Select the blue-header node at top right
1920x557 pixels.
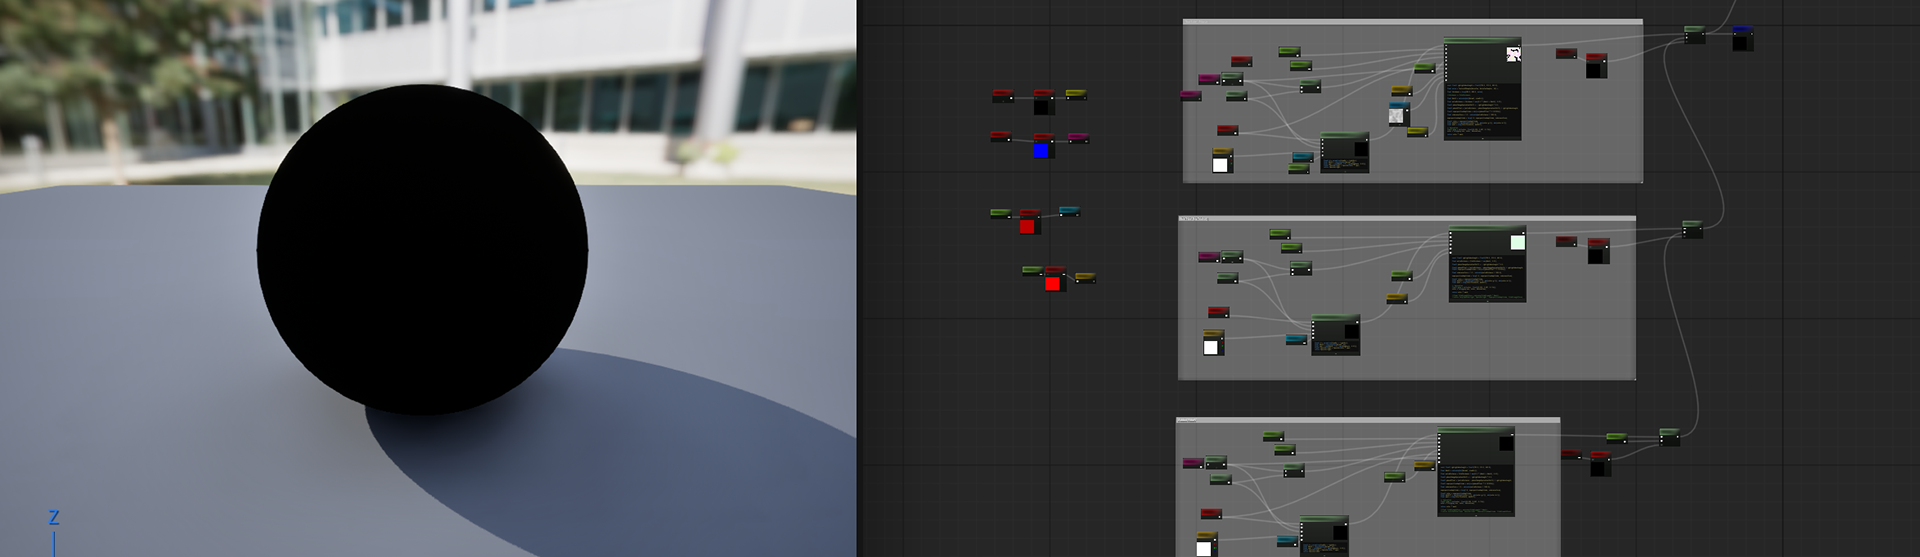click(1743, 38)
